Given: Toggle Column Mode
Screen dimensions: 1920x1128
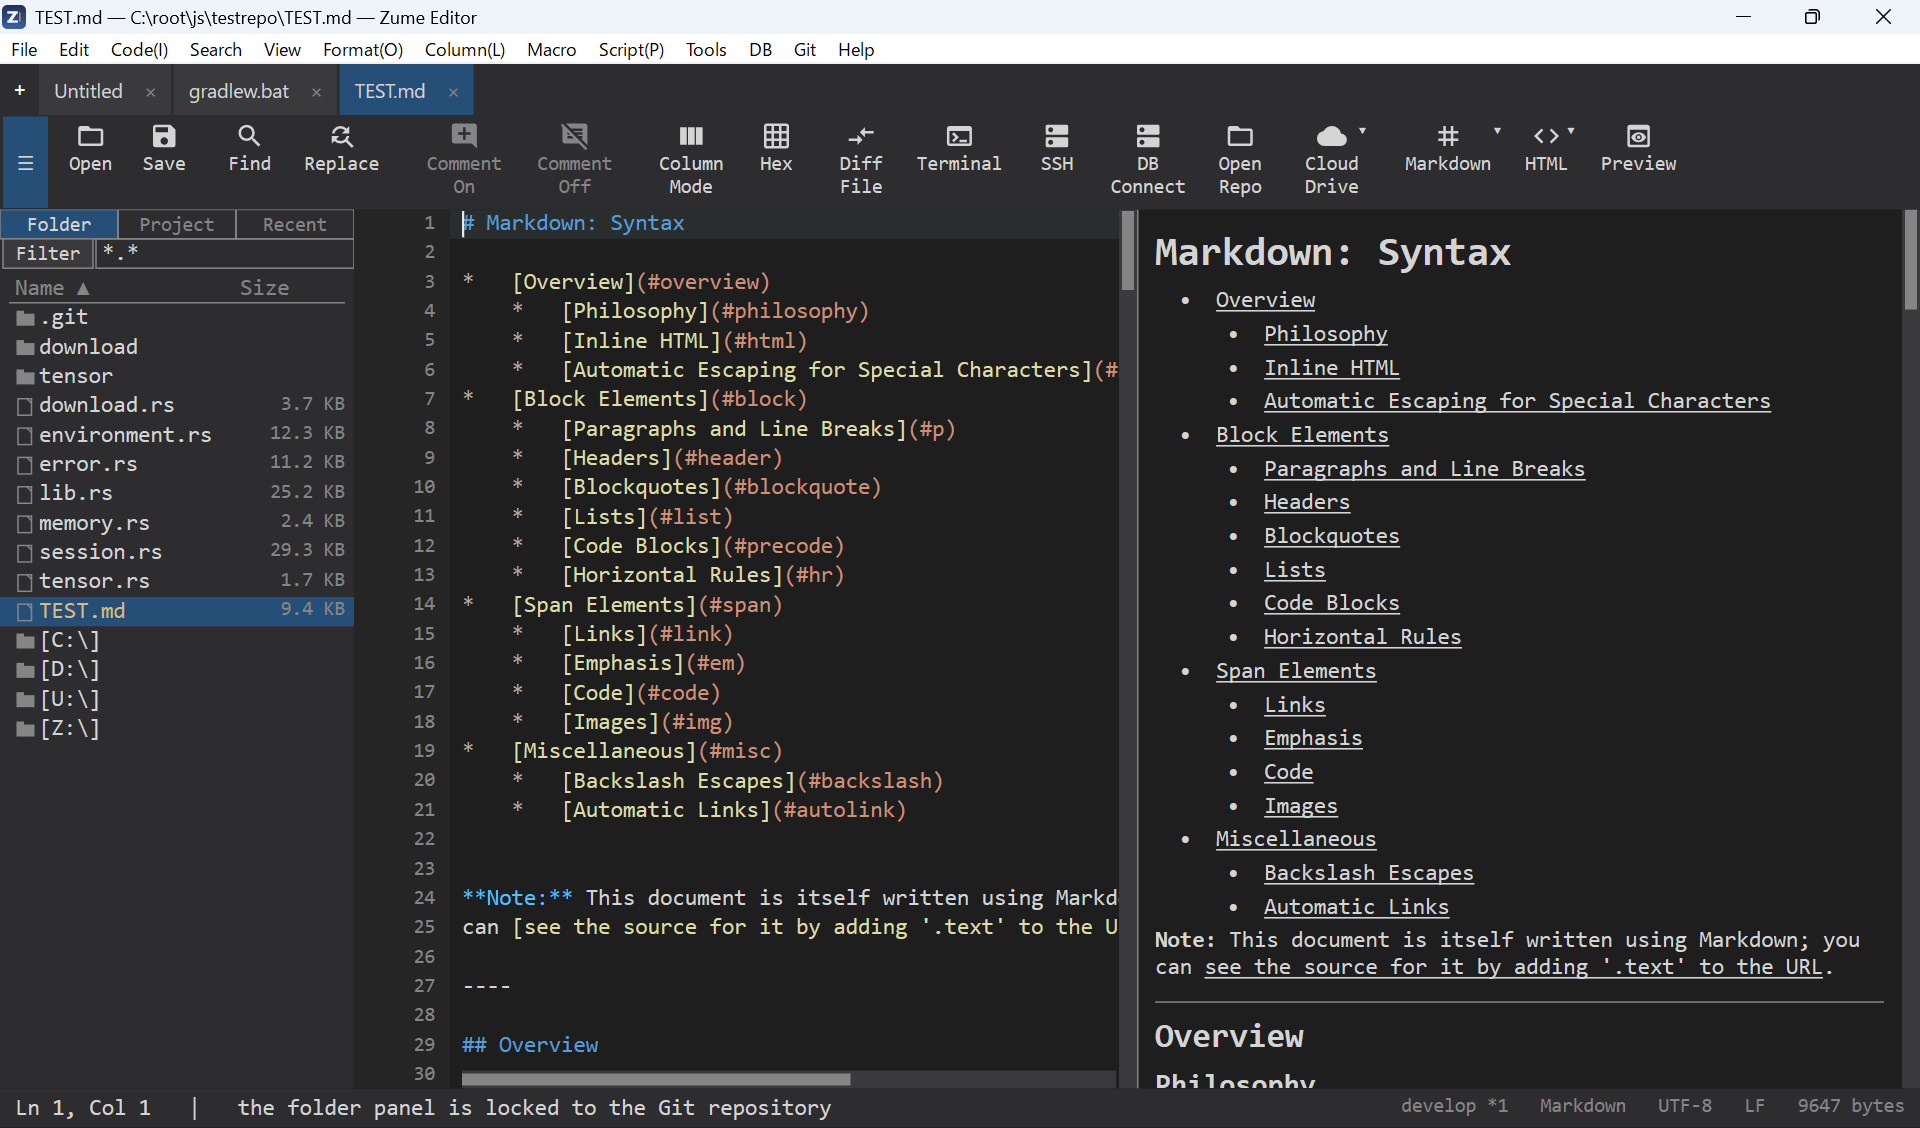Looking at the screenshot, I should point(691,159).
